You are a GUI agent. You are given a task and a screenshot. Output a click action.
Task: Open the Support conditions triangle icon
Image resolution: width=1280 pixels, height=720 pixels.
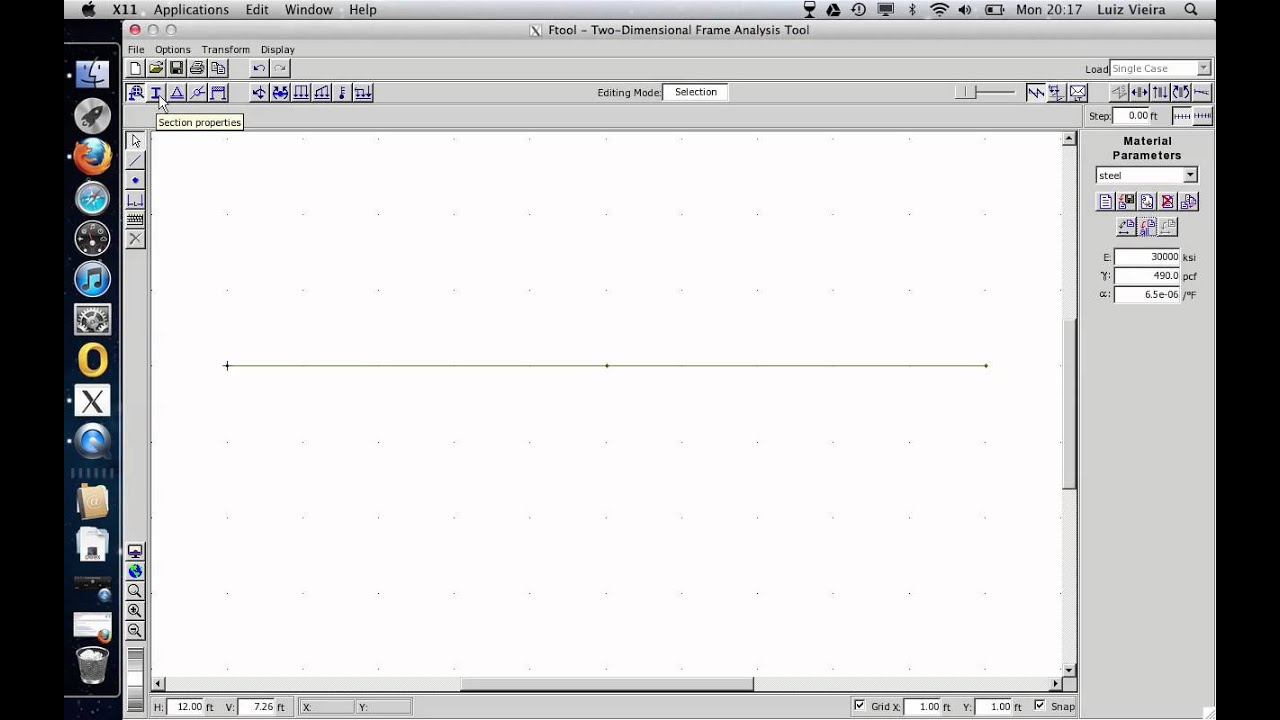pos(177,93)
